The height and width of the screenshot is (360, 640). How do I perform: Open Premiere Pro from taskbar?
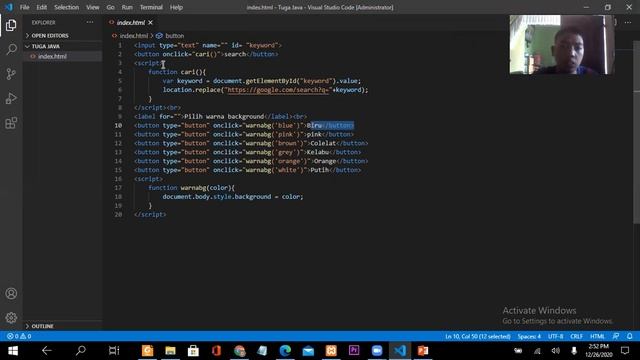pyautogui.click(x=354, y=351)
